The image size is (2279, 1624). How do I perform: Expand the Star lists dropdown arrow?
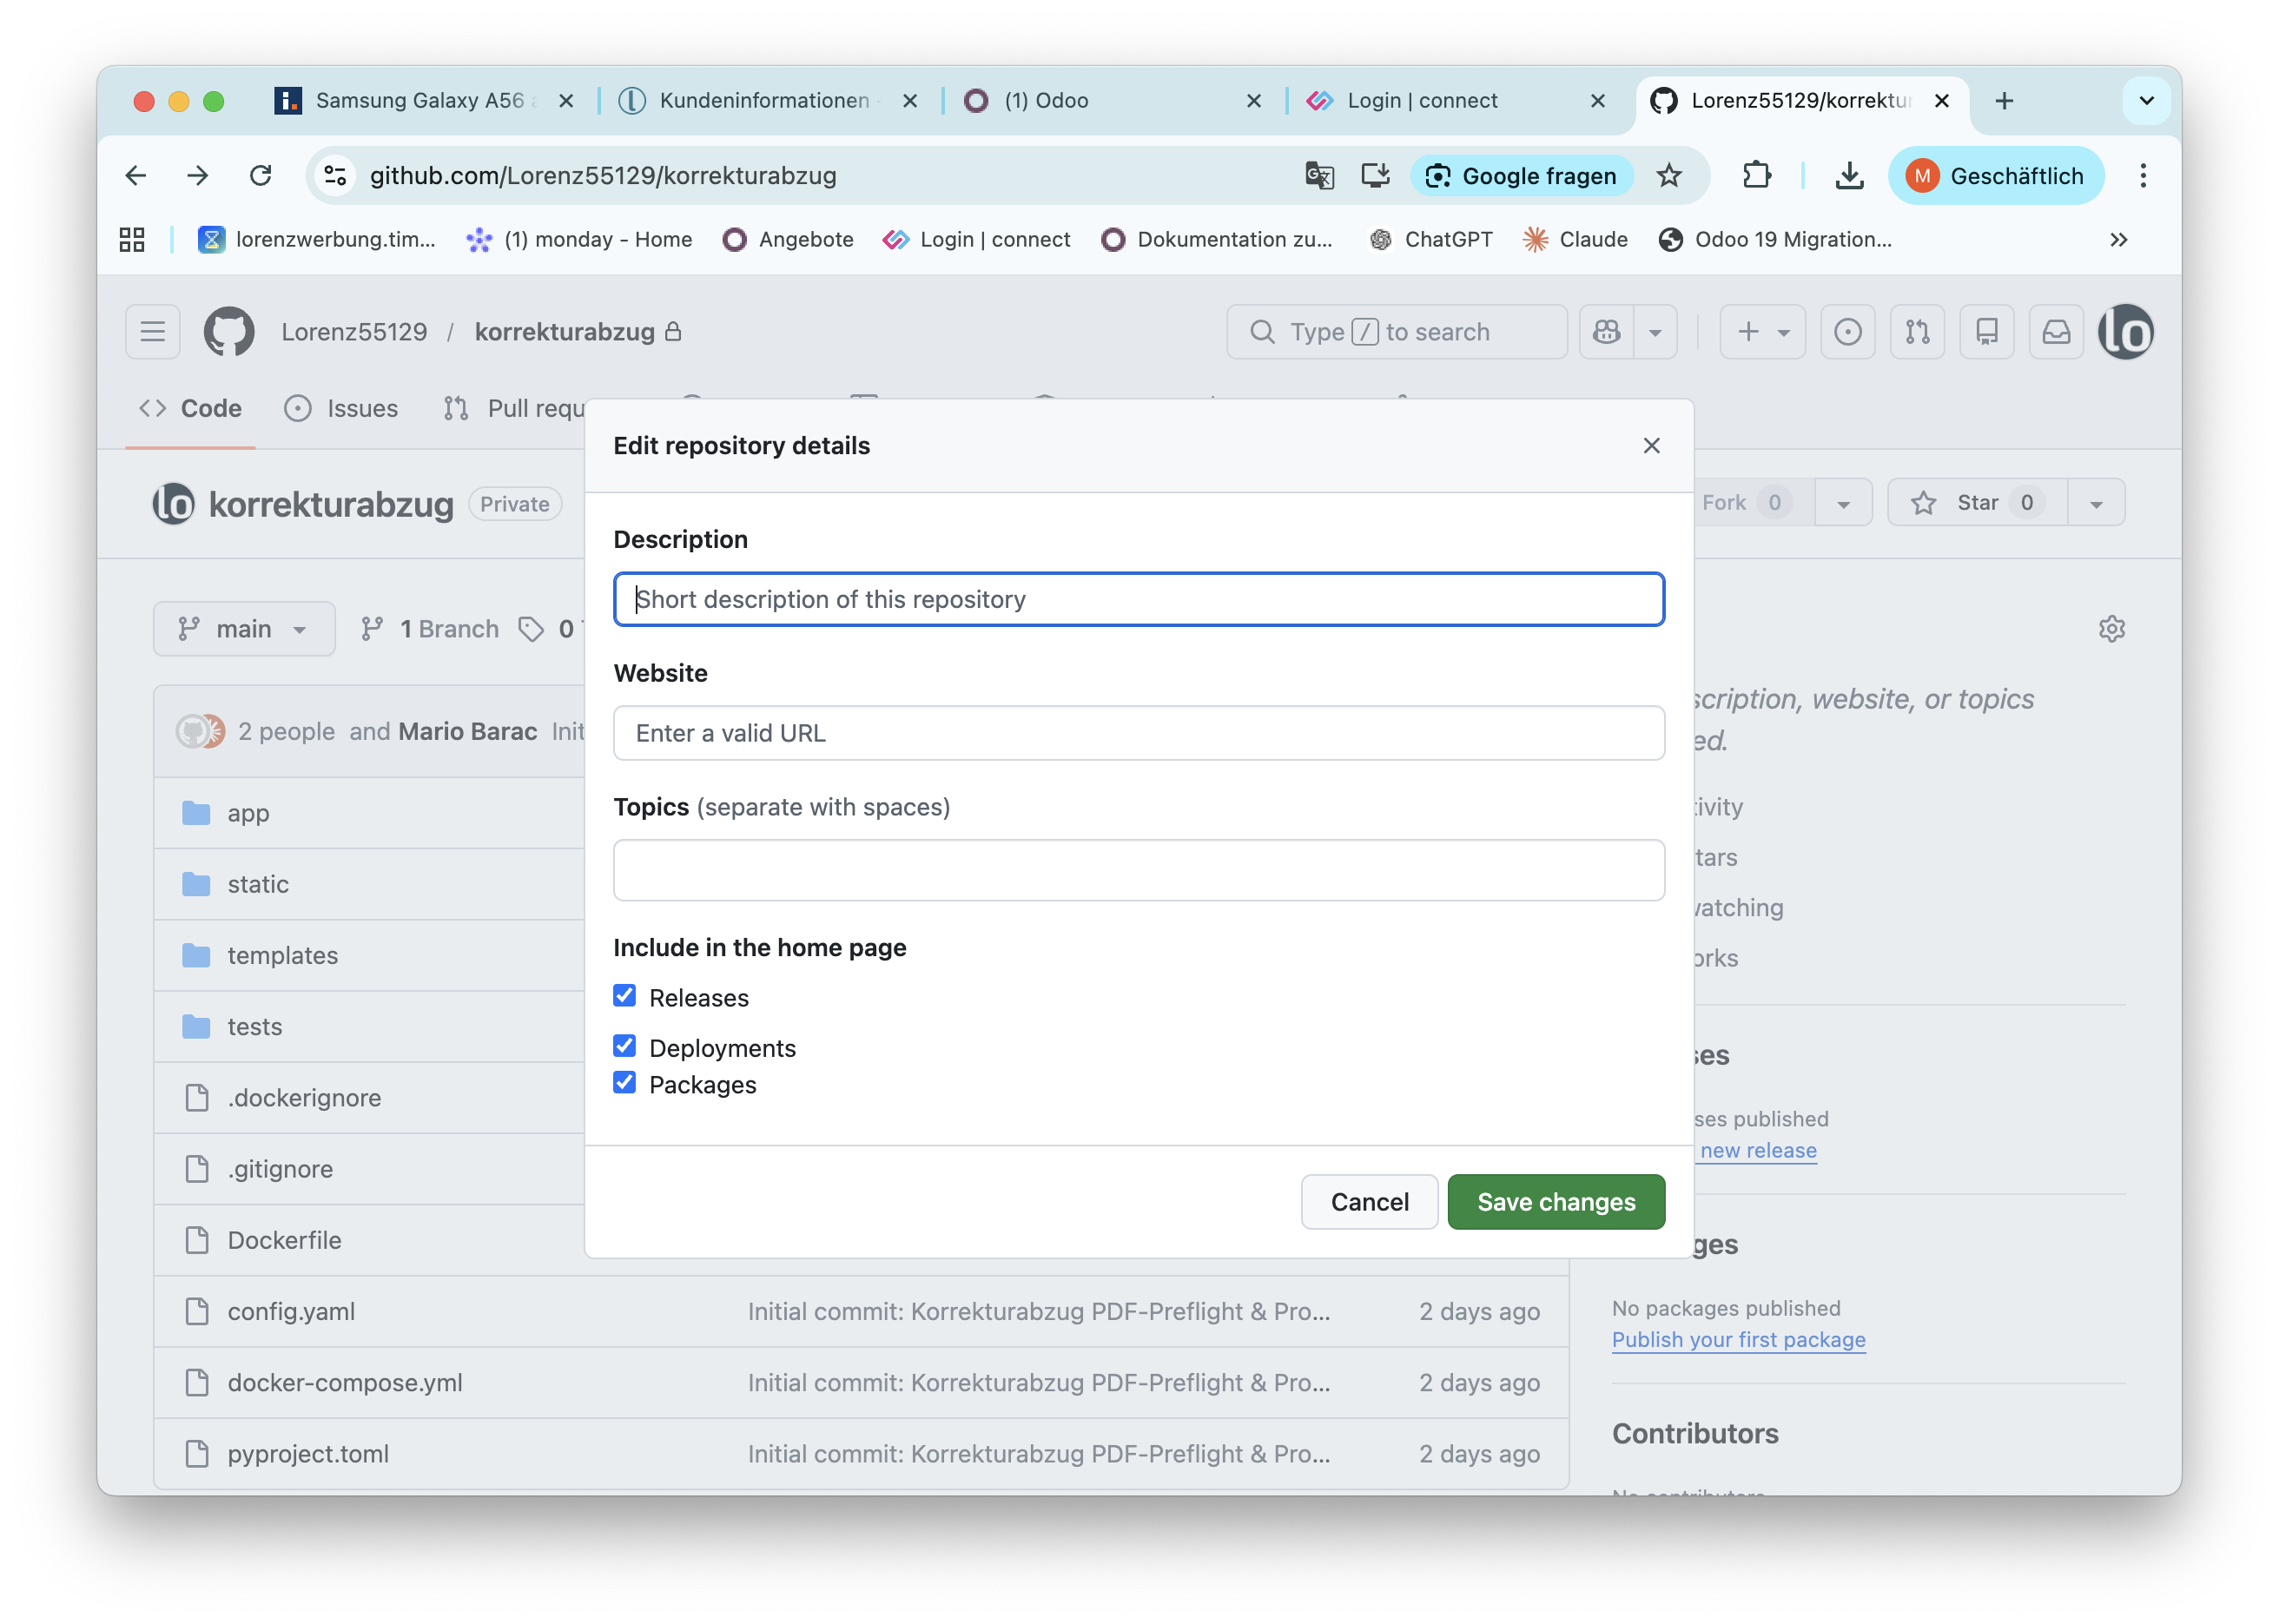coord(2096,503)
